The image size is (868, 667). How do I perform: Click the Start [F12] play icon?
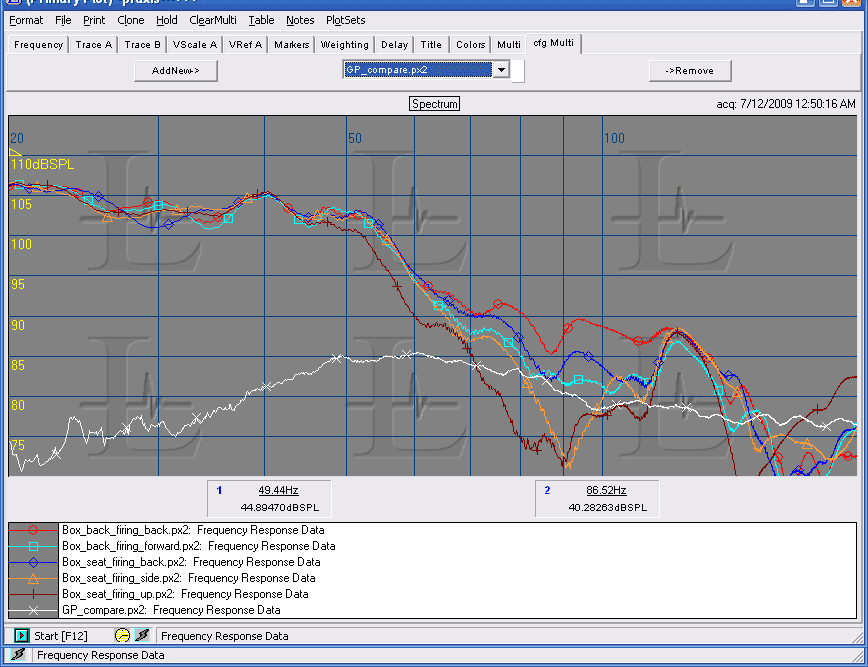(22, 635)
